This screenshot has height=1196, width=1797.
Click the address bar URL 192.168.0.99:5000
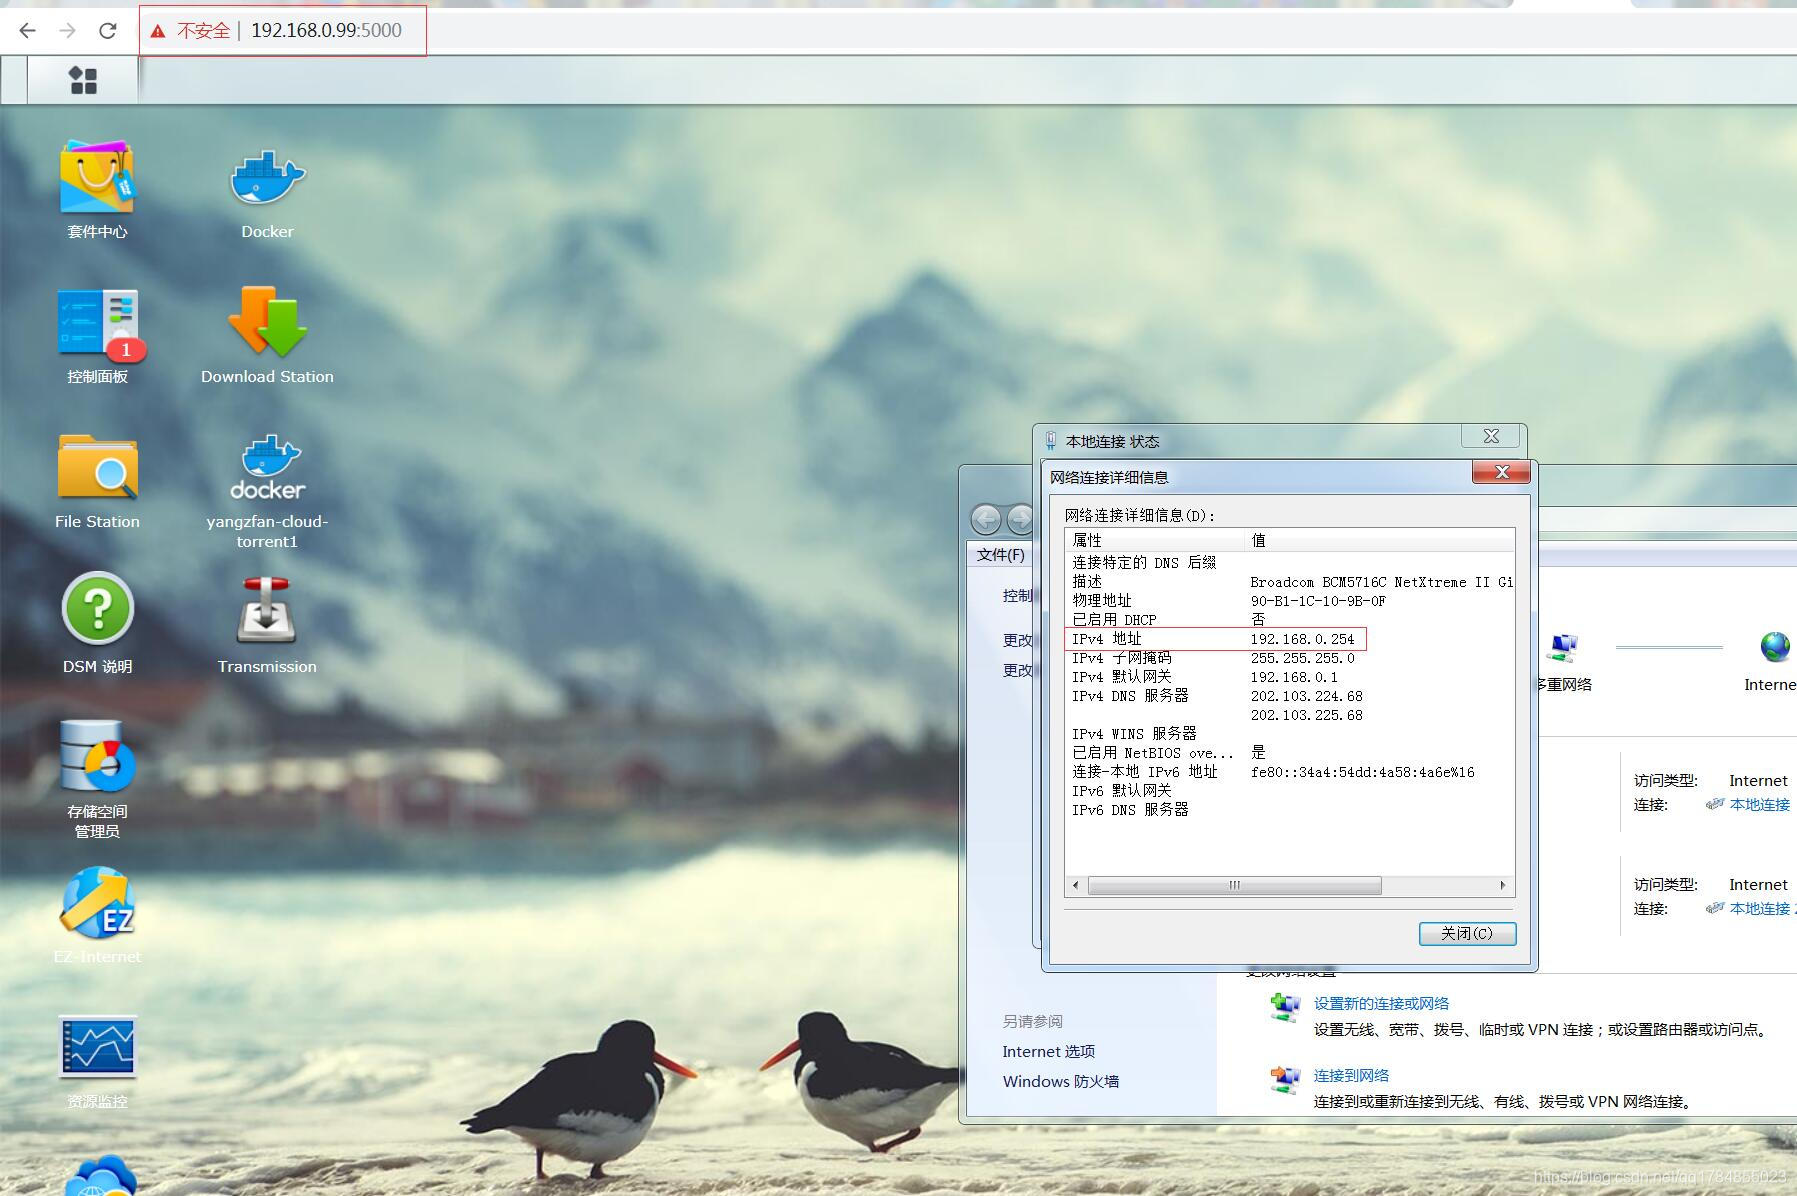[326, 31]
